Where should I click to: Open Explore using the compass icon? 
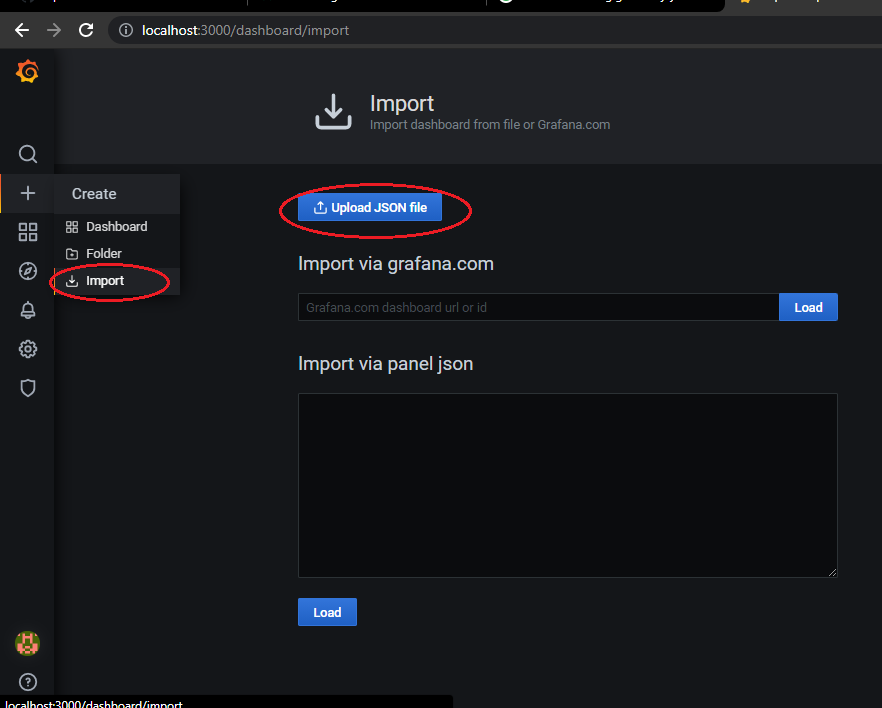click(x=27, y=271)
